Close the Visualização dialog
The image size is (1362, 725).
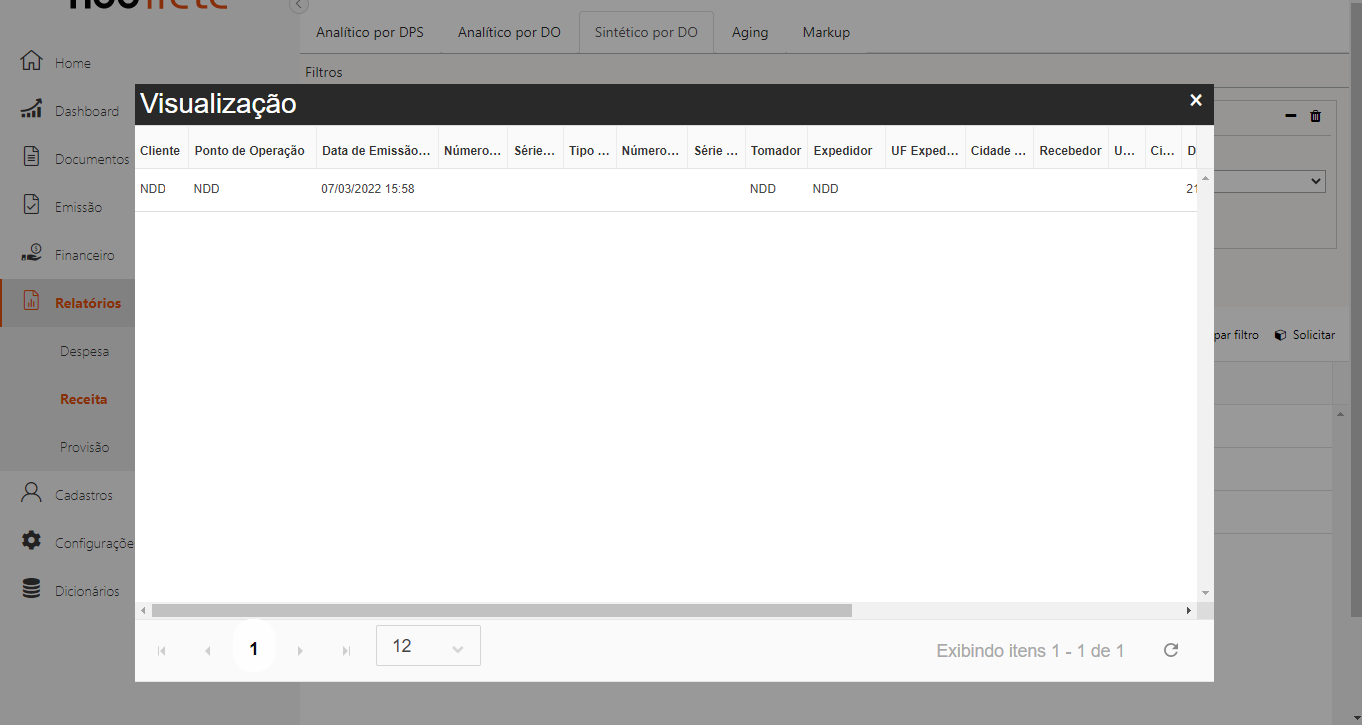(1195, 100)
